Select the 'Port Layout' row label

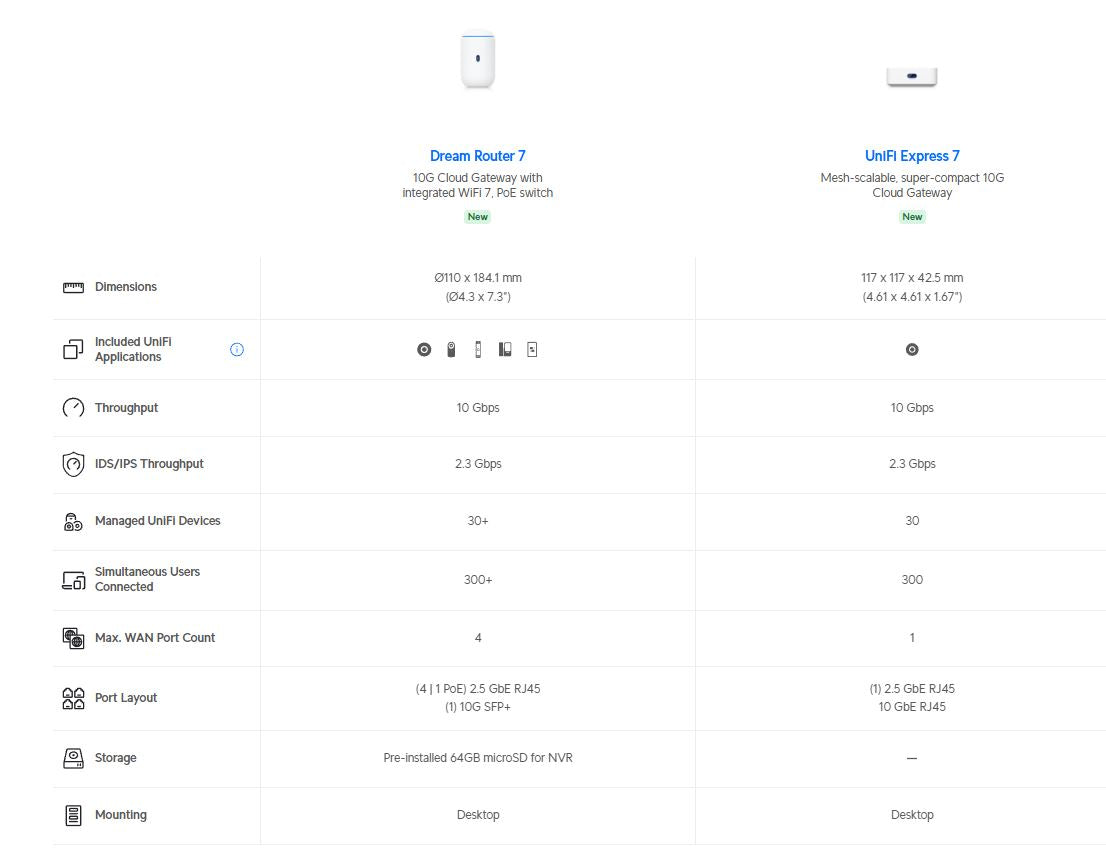126,698
